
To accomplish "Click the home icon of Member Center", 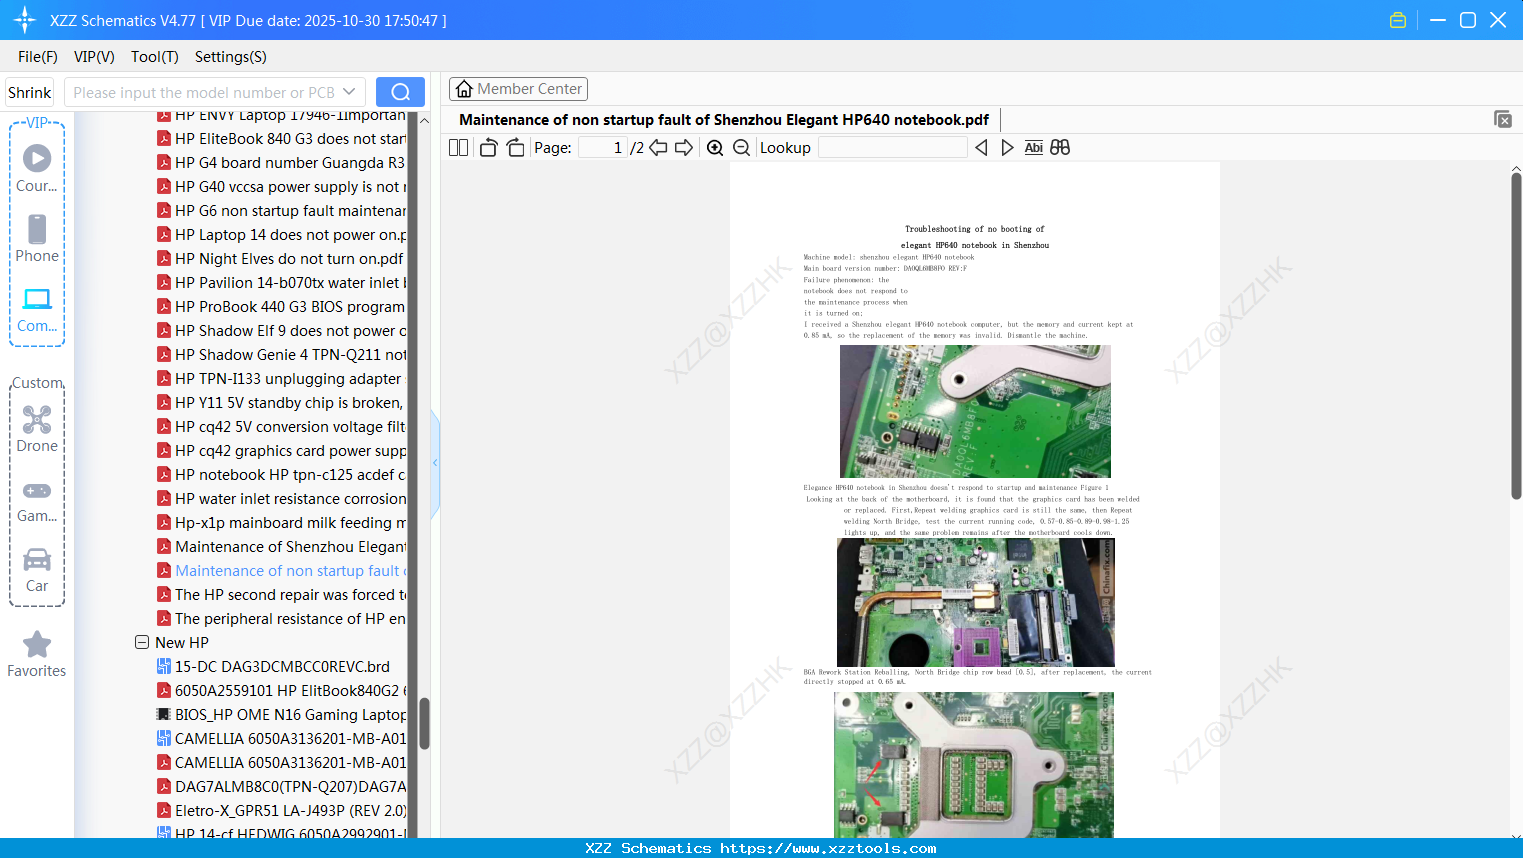I will pos(464,89).
